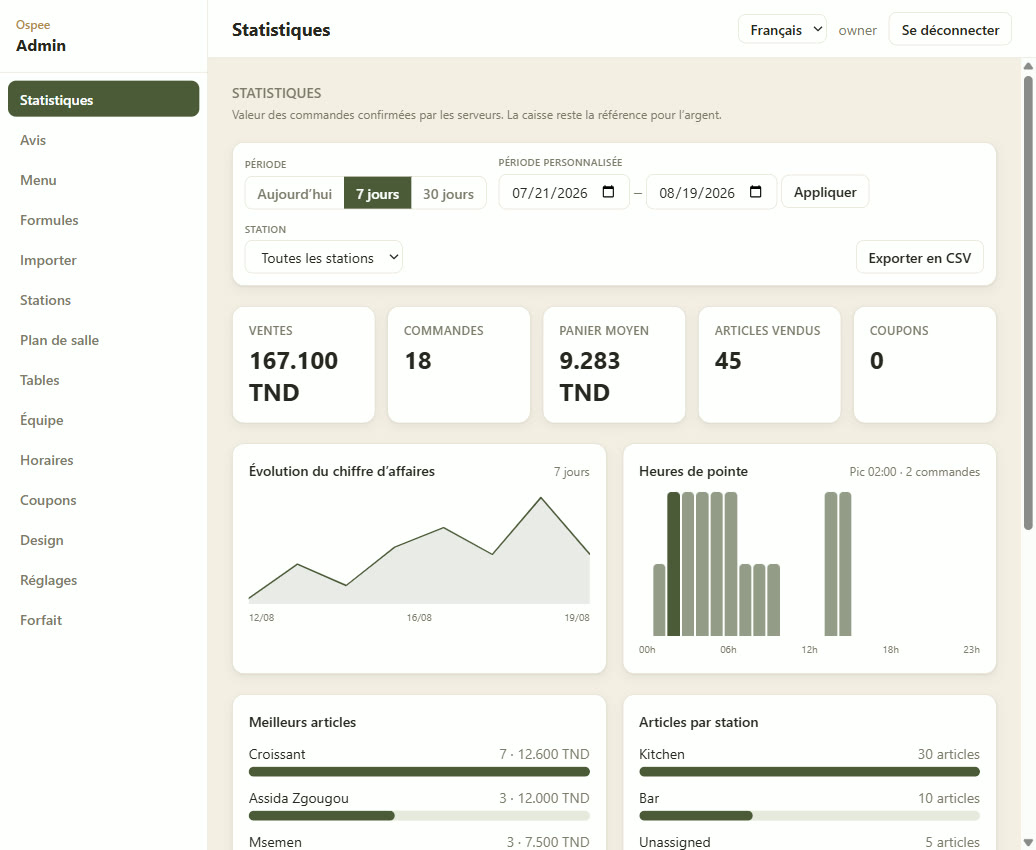The height and width of the screenshot is (850, 1036).
Task: Click the 30 articles value for Kitchen
Action: [x=948, y=754]
